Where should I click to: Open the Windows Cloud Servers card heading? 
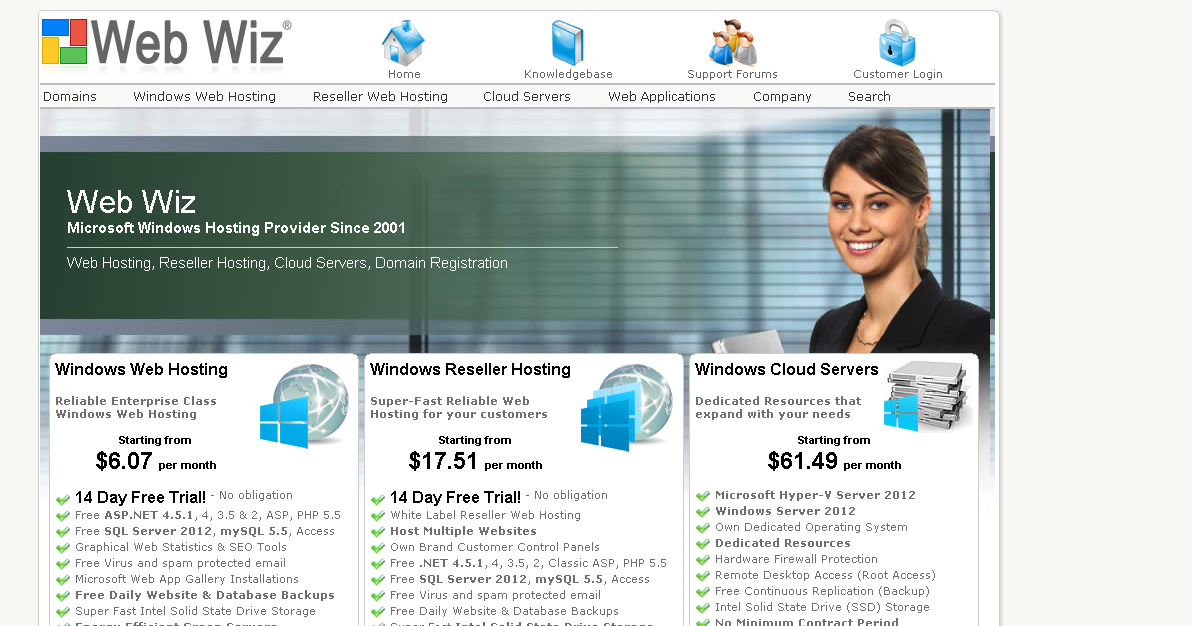(787, 370)
